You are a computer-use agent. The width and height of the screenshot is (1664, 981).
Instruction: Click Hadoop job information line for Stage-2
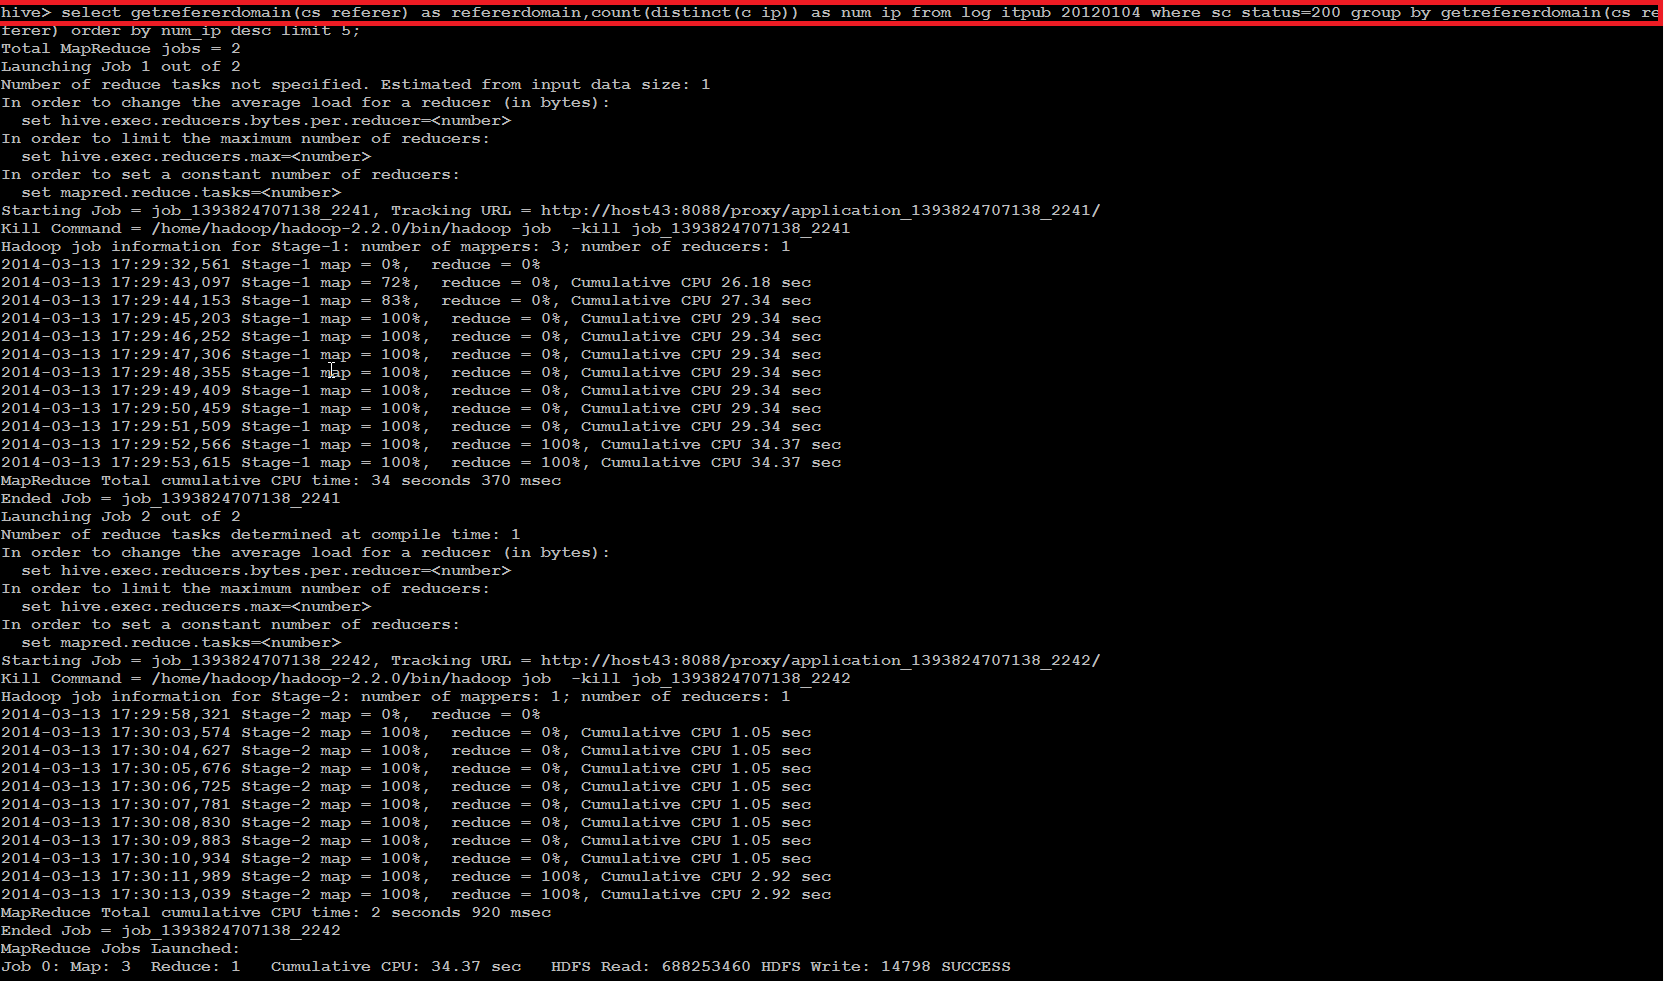click(395, 697)
